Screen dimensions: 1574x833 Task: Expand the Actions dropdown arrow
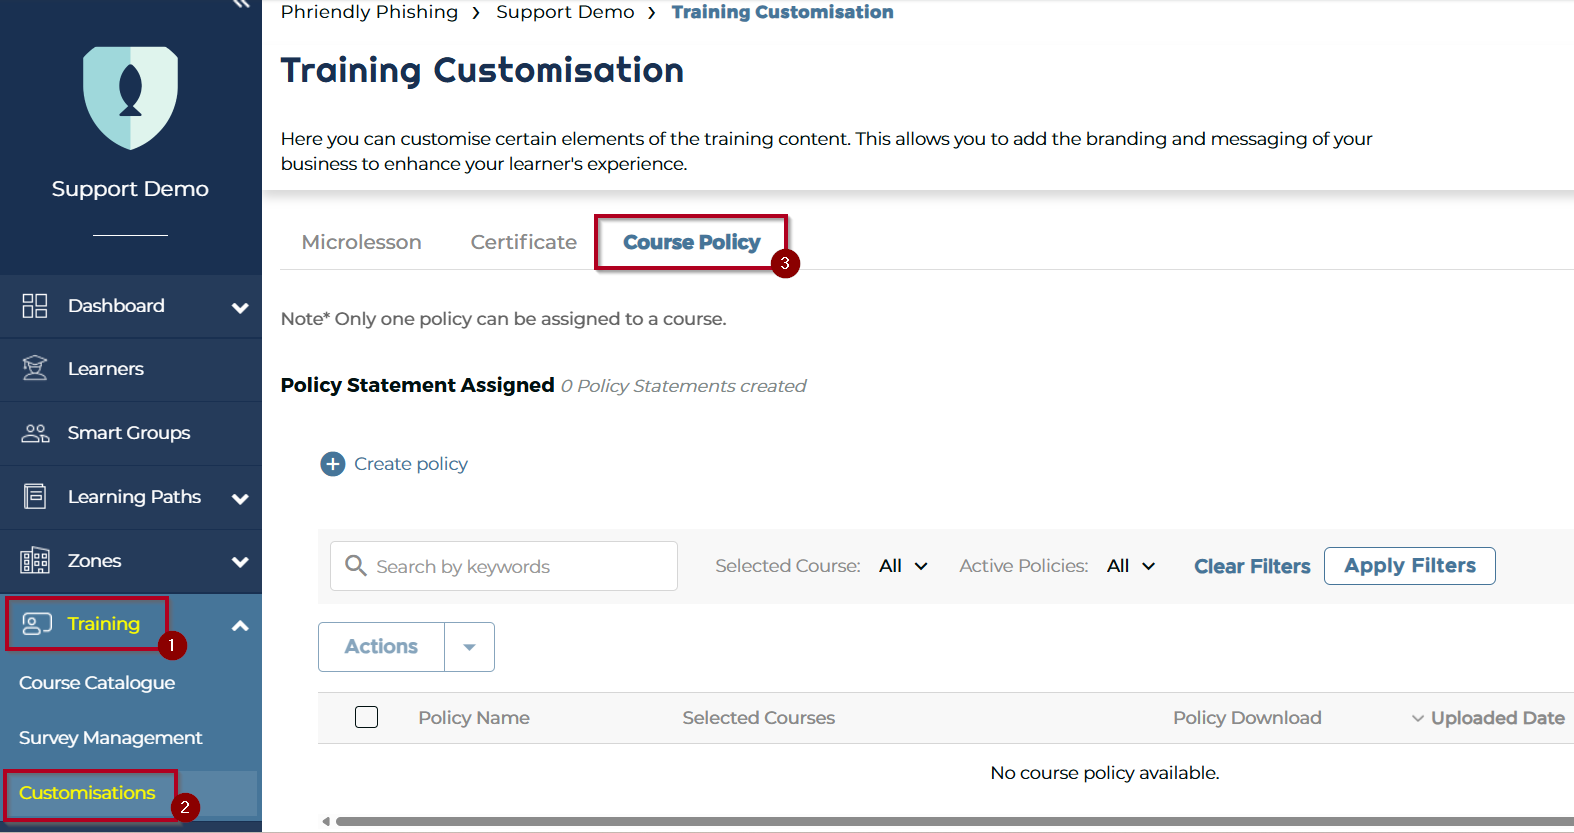tap(469, 647)
